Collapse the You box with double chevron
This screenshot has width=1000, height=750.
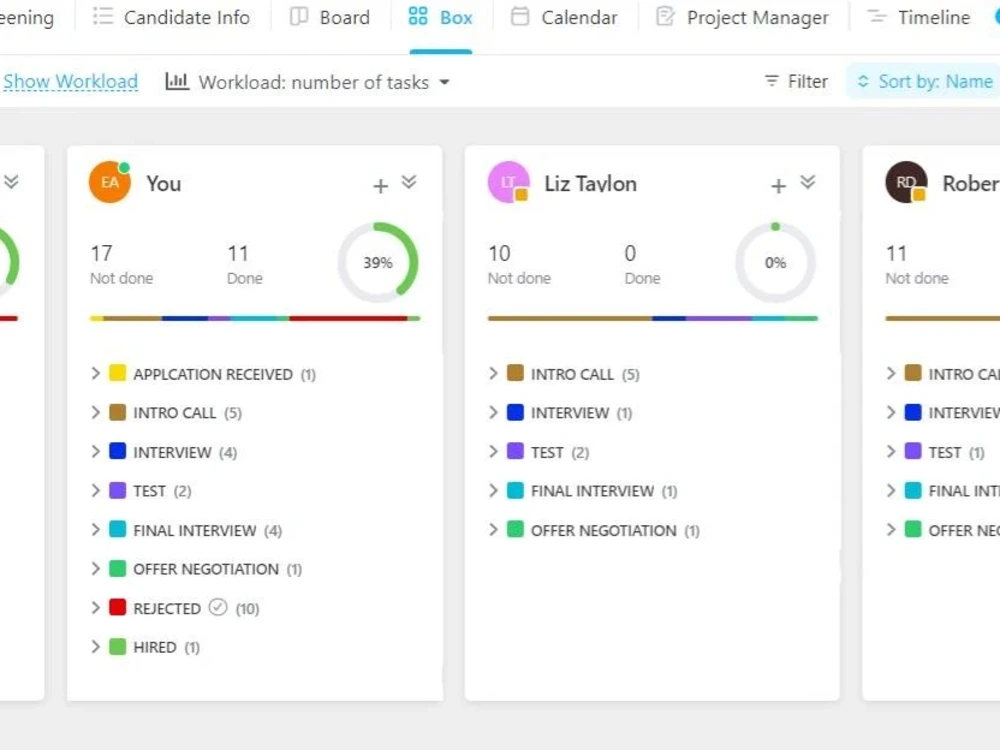[x=409, y=182]
